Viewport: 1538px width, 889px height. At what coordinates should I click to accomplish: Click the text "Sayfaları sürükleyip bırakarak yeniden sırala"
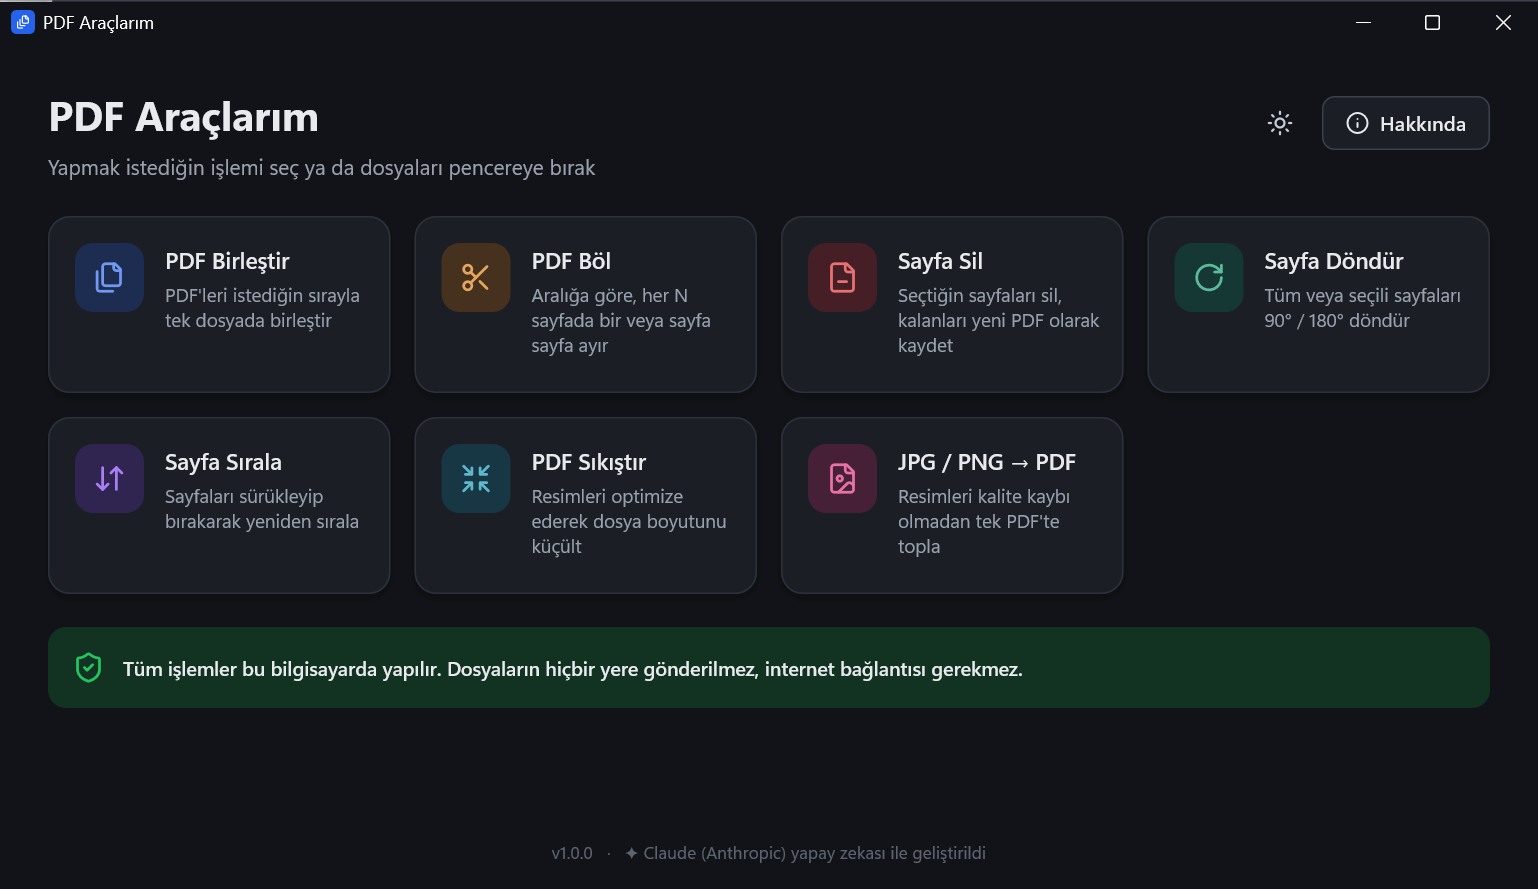[x=262, y=509]
